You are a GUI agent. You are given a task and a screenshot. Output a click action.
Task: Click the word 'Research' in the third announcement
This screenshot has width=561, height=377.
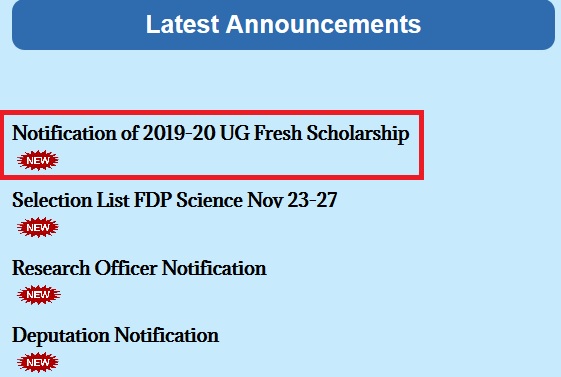coord(51,268)
